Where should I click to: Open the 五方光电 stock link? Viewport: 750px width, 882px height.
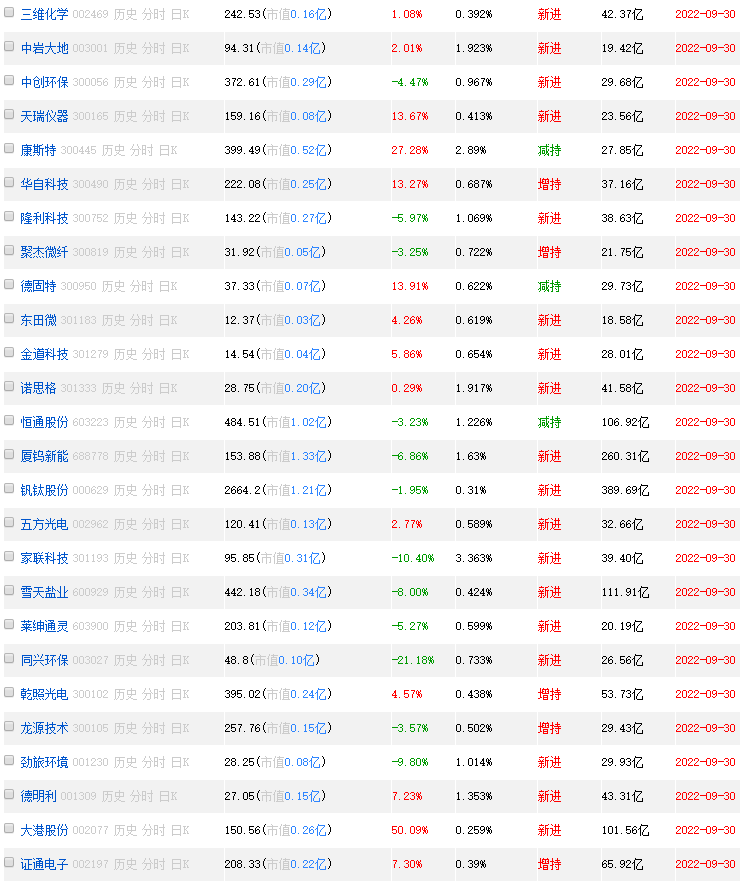44,524
